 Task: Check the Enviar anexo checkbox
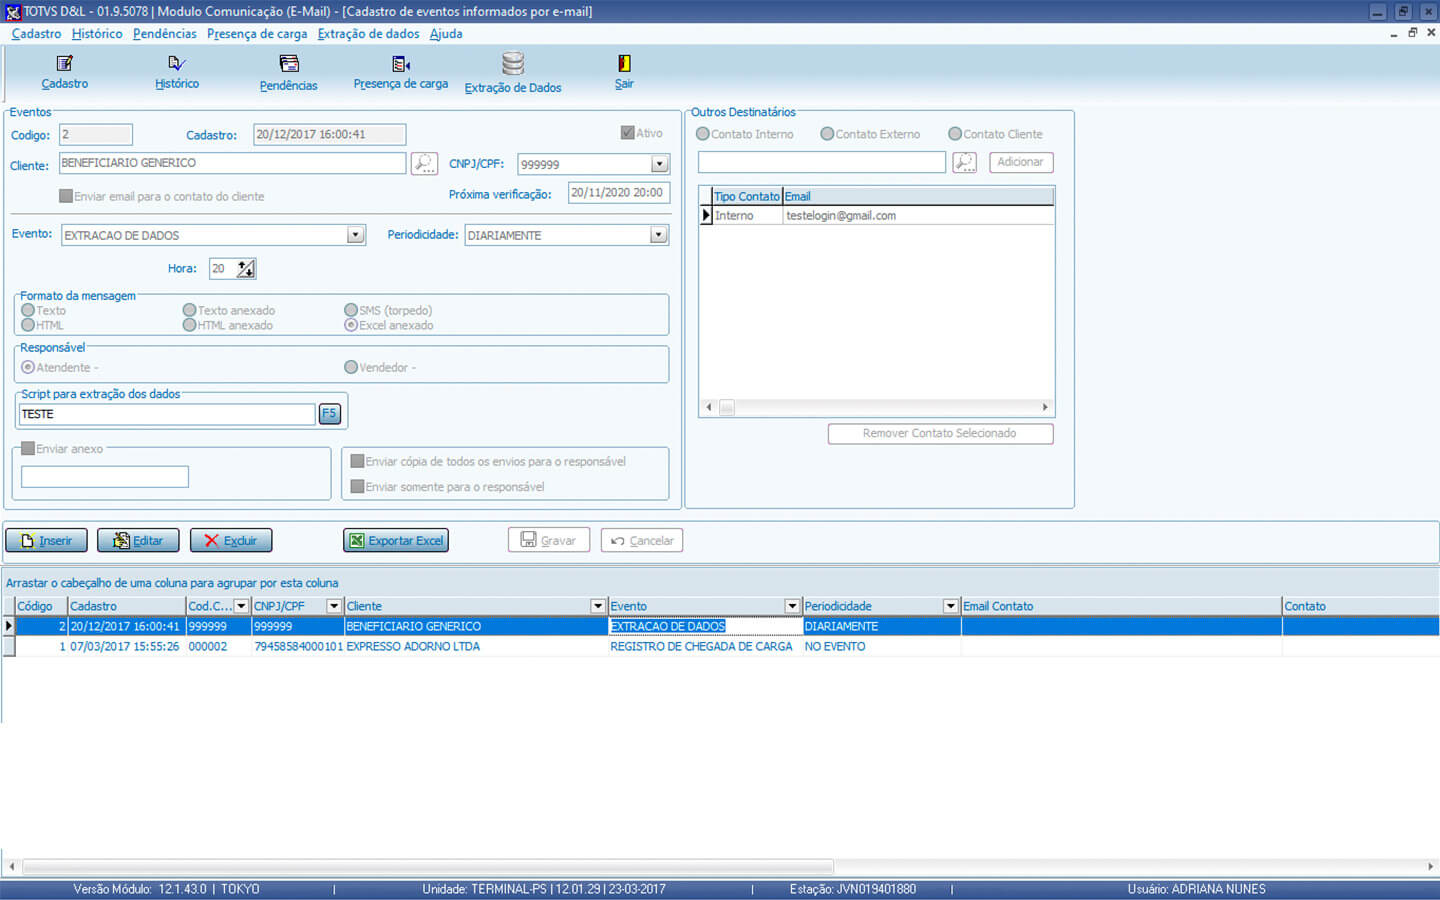coord(28,449)
